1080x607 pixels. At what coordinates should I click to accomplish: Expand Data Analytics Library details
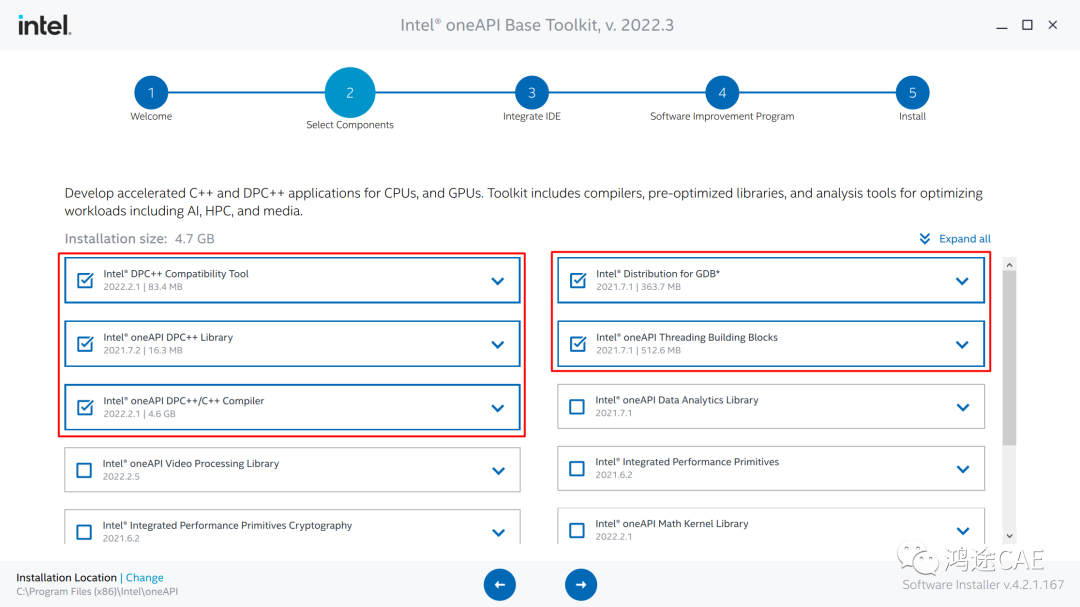tap(963, 407)
